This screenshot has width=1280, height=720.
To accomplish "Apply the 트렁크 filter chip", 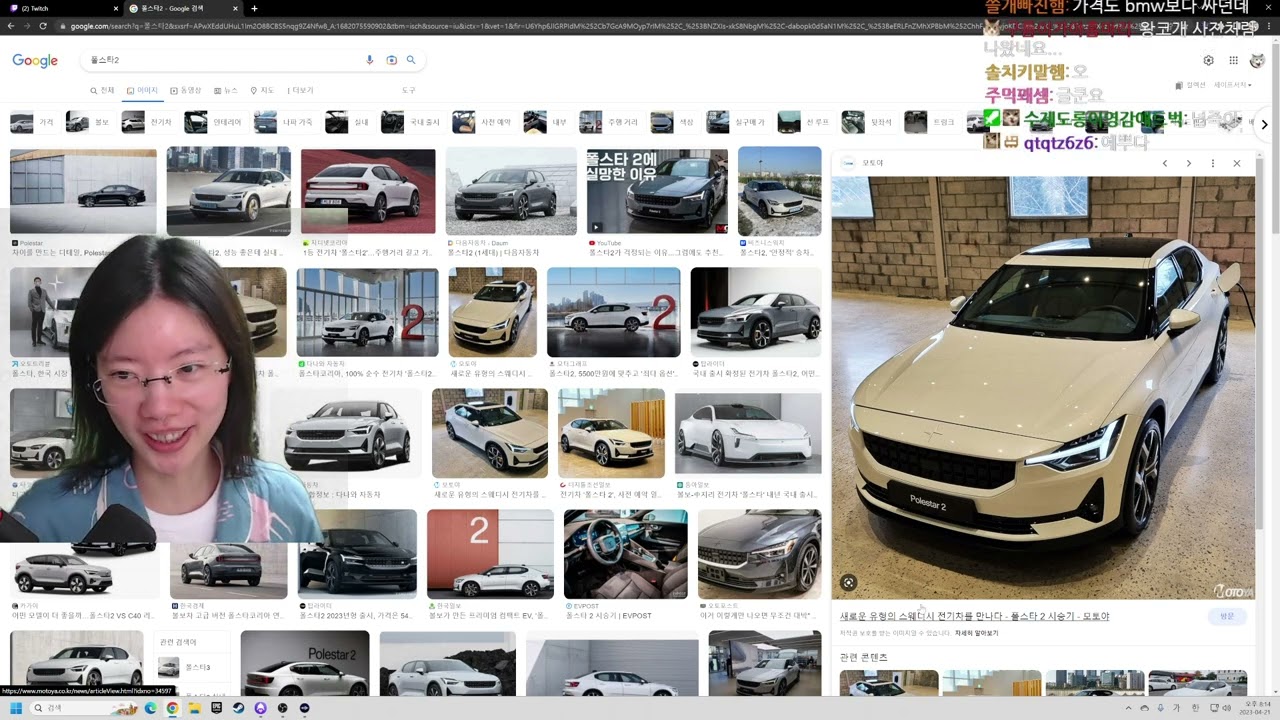I will click(931, 122).
